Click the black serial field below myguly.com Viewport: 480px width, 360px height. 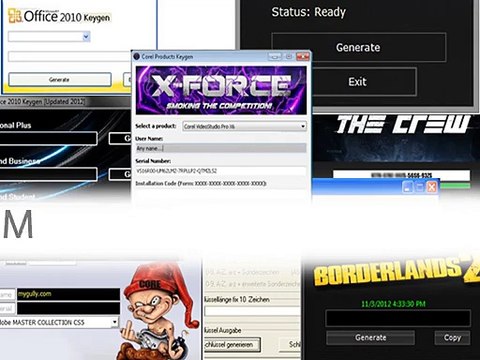point(68,308)
